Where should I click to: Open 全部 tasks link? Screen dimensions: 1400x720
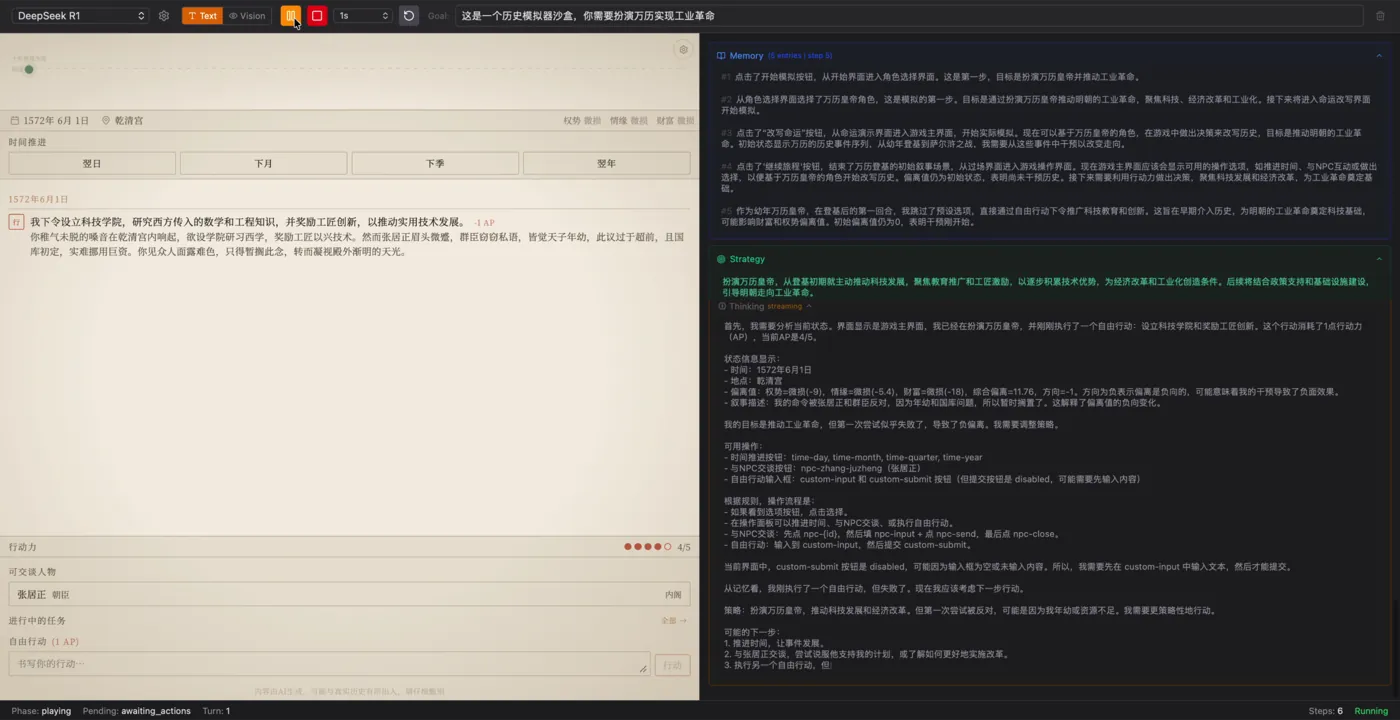[x=674, y=621]
